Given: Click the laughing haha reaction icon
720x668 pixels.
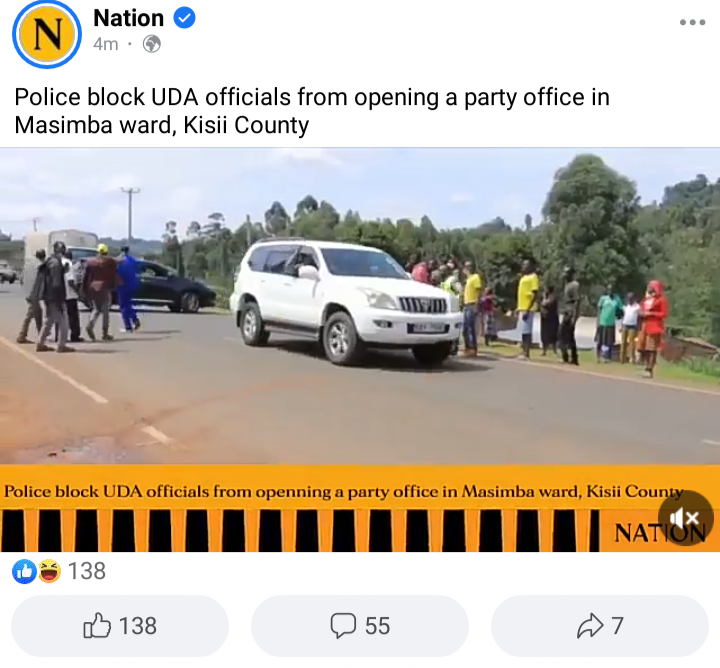Looking at the screenshot, I should pyautogui.click(x=49, y=572).
